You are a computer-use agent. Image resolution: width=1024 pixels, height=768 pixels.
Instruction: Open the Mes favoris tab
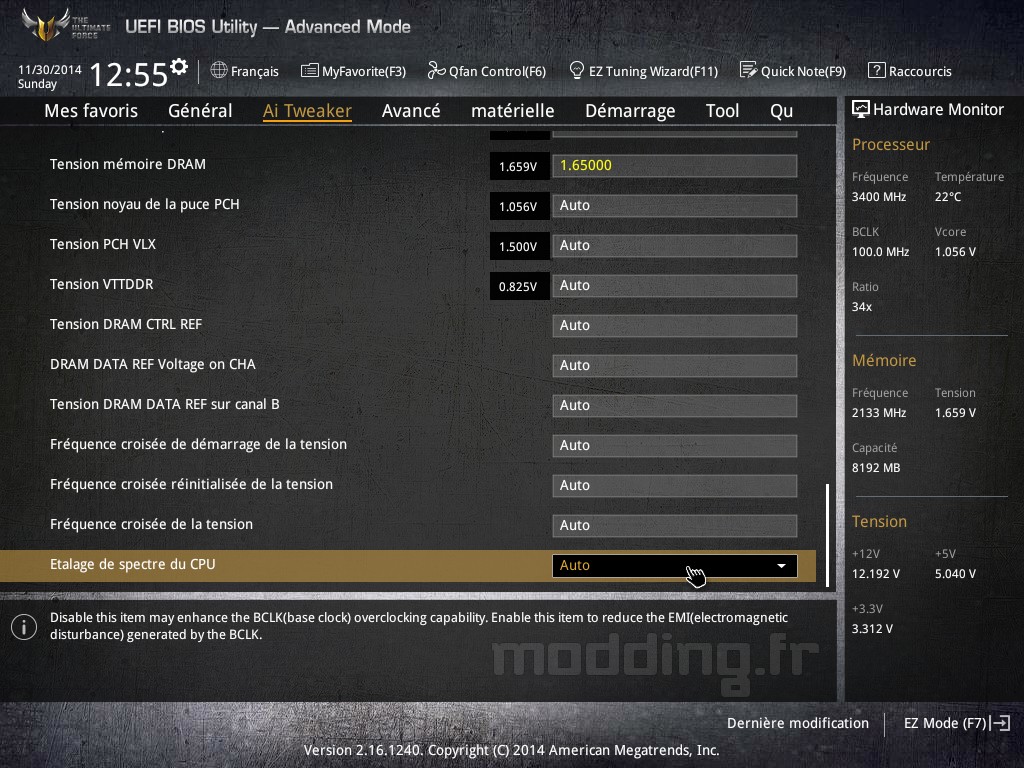pyautogui.click(x=91, y=111)
